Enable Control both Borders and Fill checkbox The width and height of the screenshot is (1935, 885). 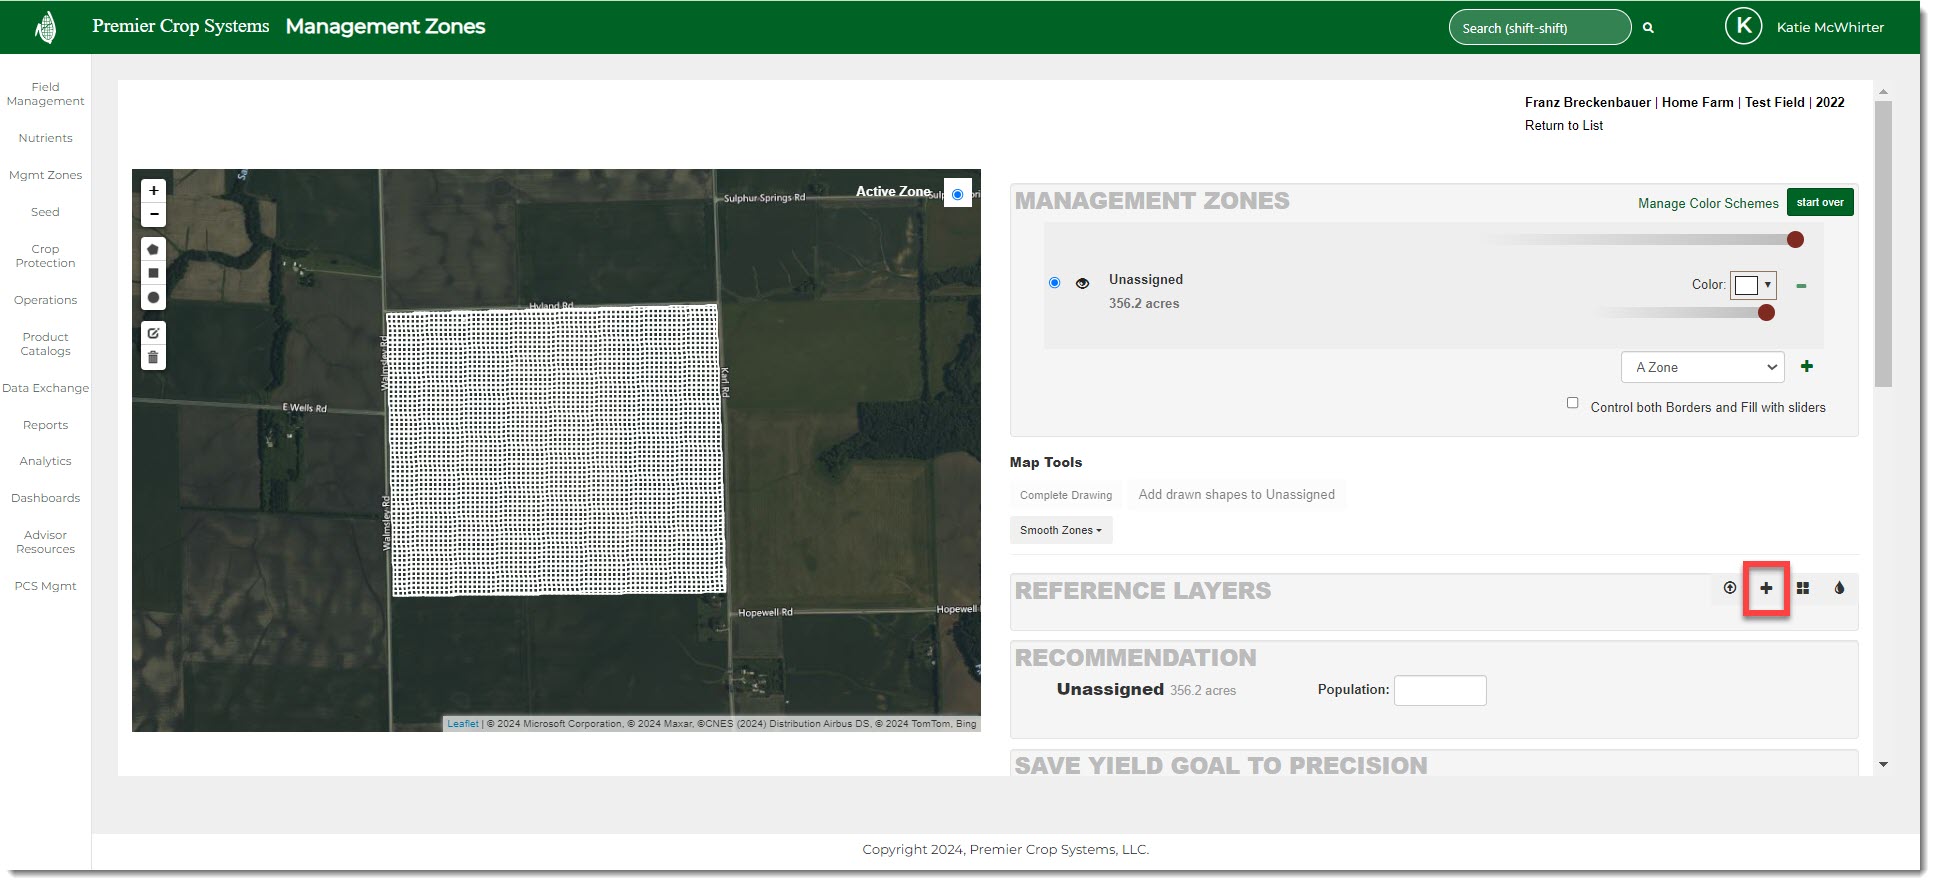(x=1572, y=403)
